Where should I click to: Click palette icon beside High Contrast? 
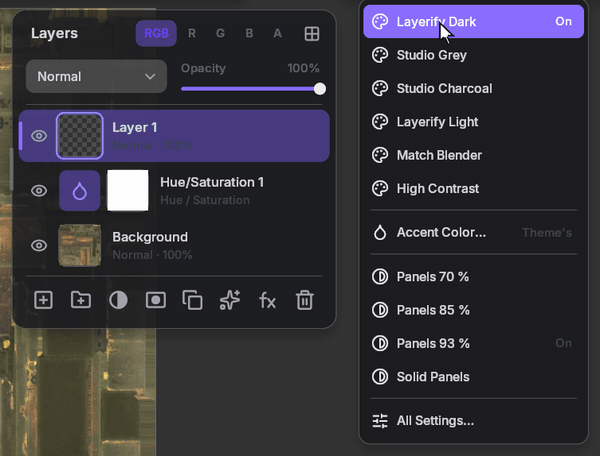point(380,189)
